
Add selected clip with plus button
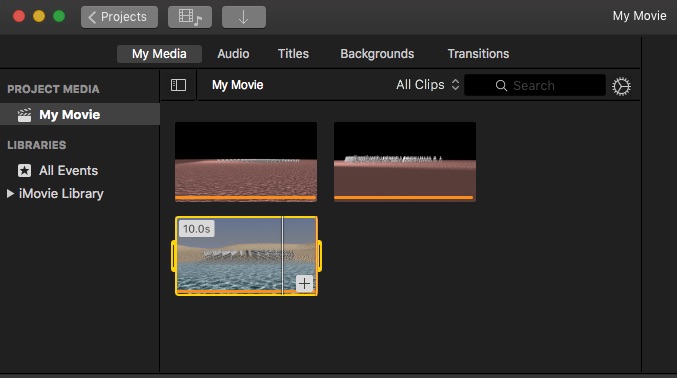tap(304, 284)
